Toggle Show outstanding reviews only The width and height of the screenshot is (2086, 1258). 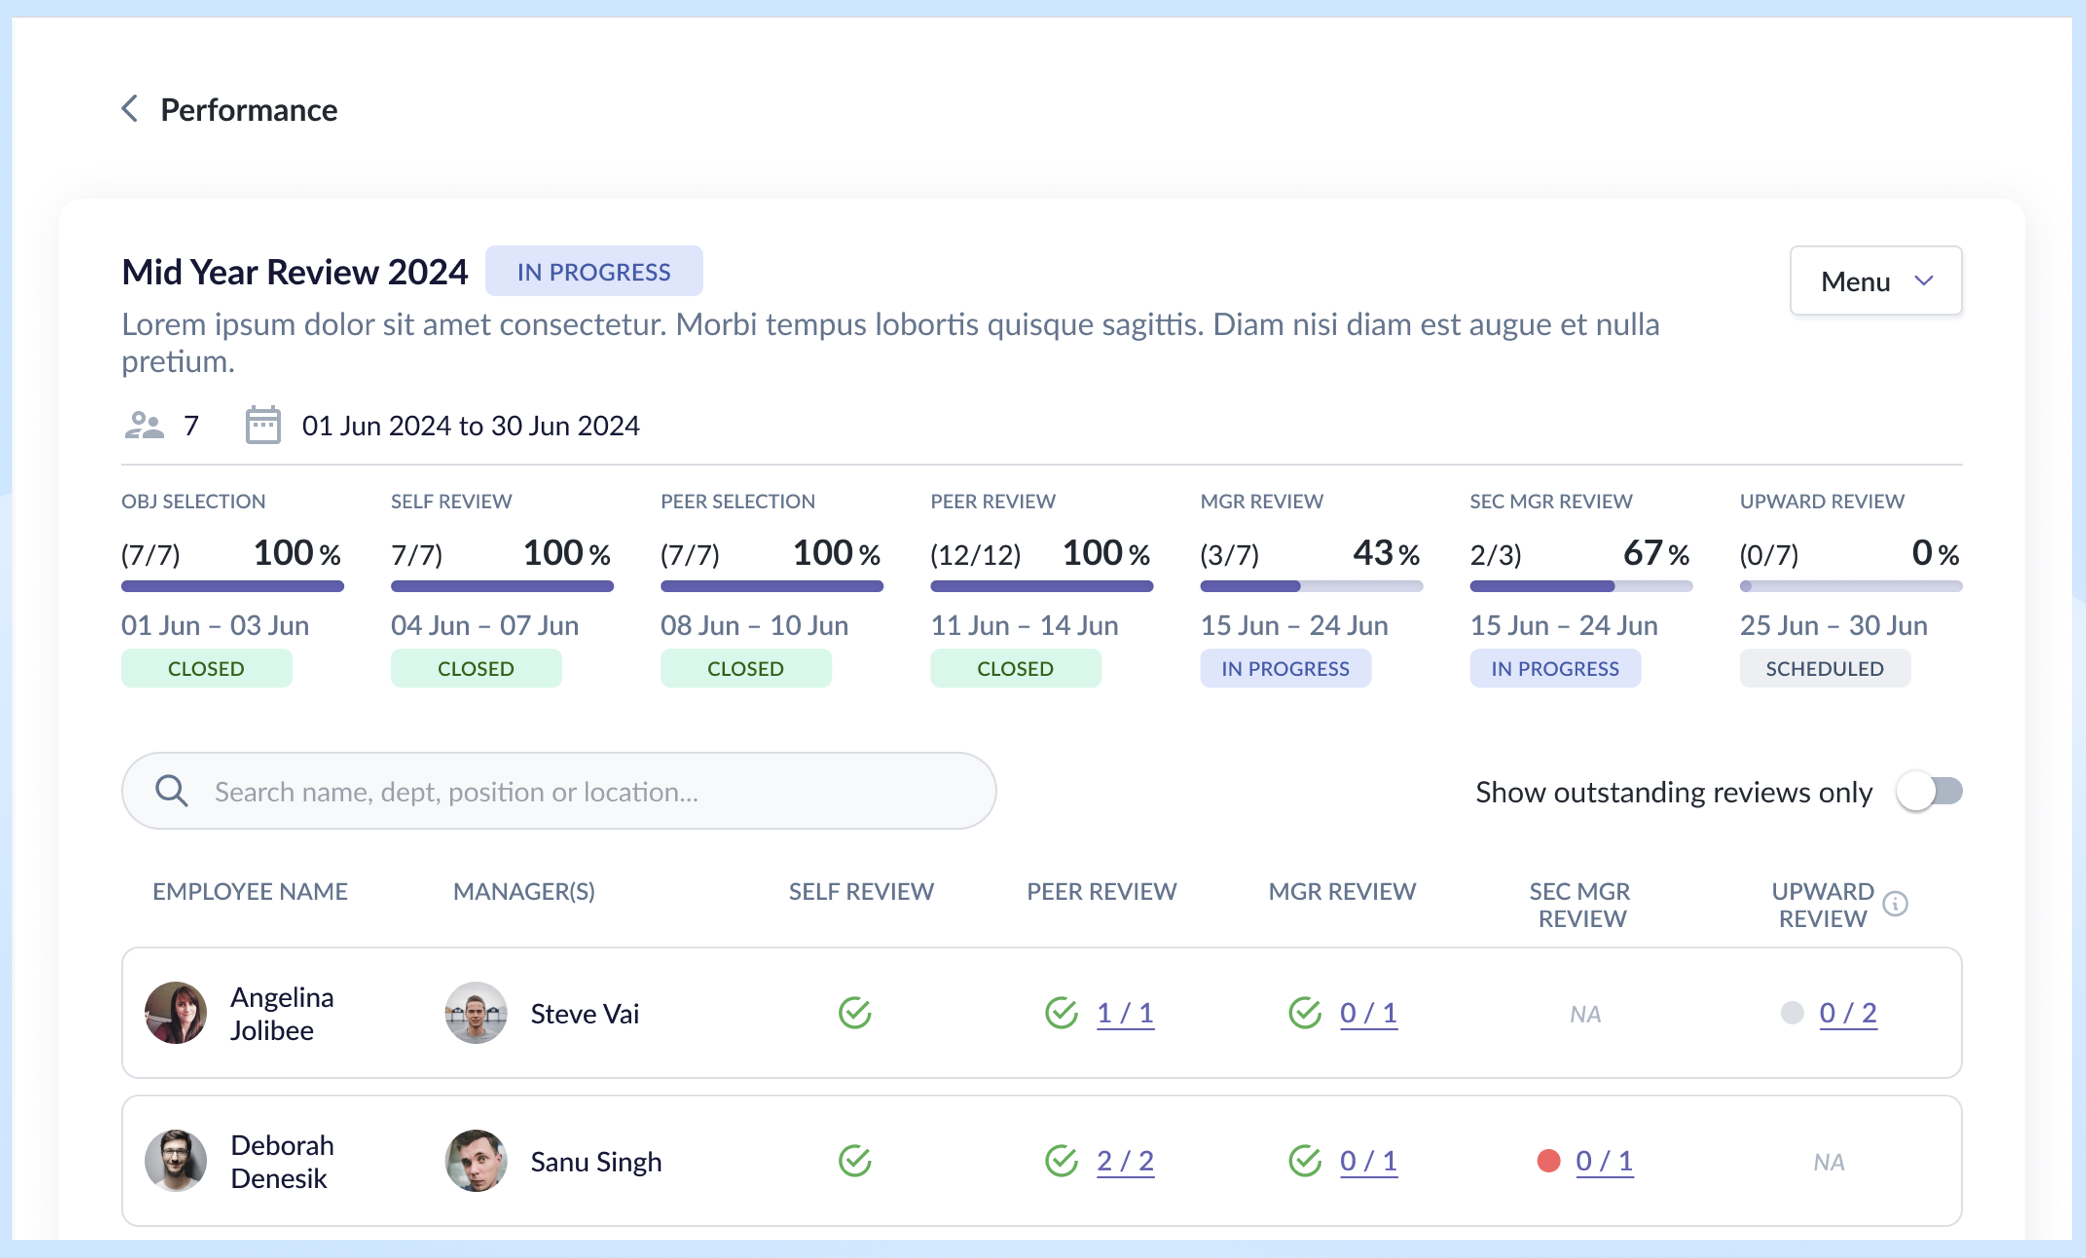[1930, 791]
